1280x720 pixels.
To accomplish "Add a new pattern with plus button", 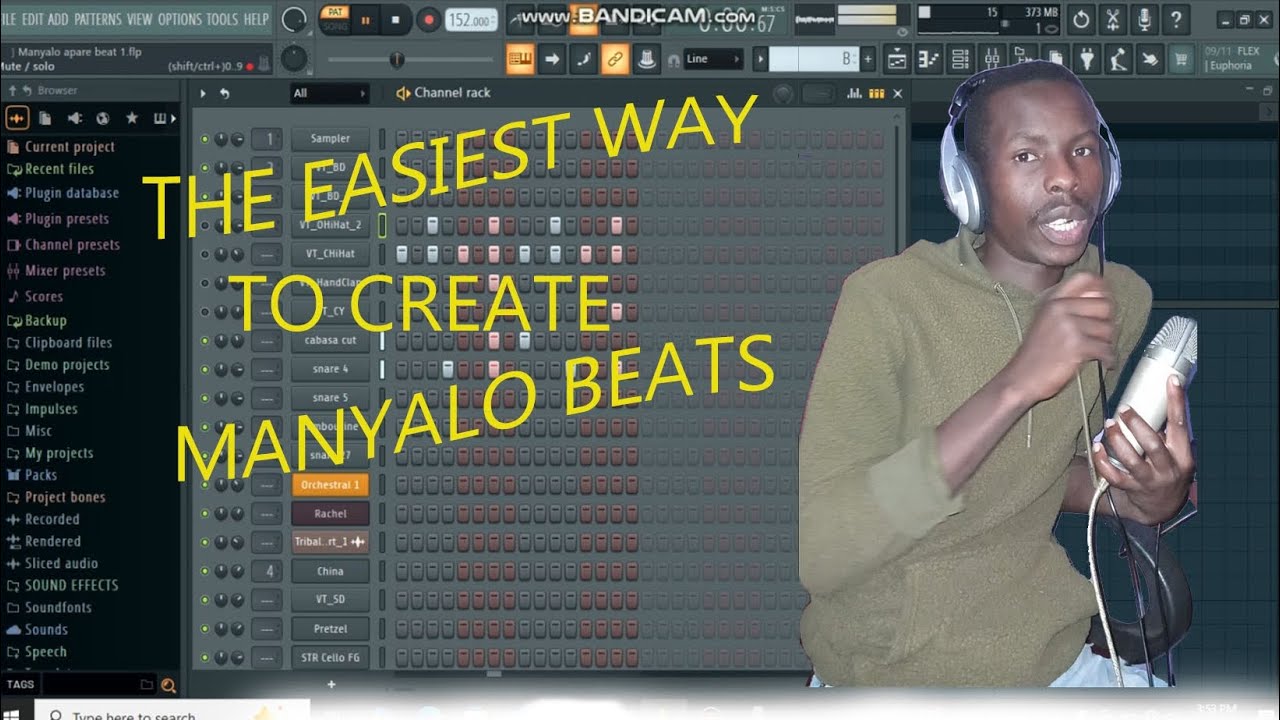I will 868,59.
